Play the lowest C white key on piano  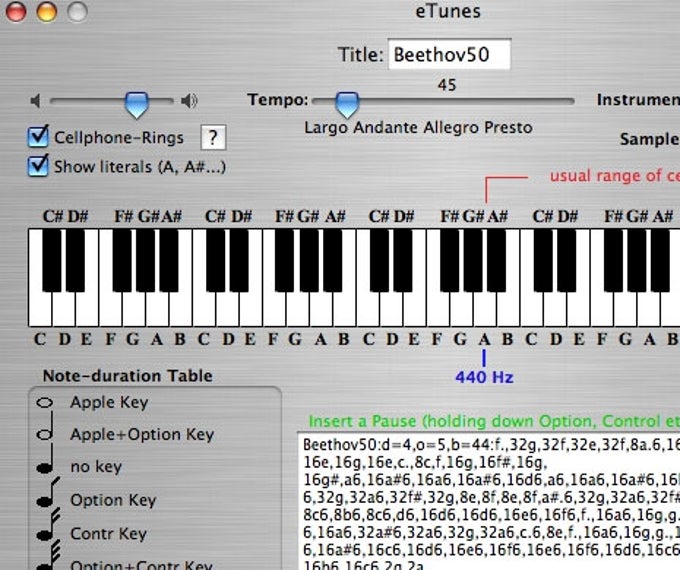coord(40,310)
